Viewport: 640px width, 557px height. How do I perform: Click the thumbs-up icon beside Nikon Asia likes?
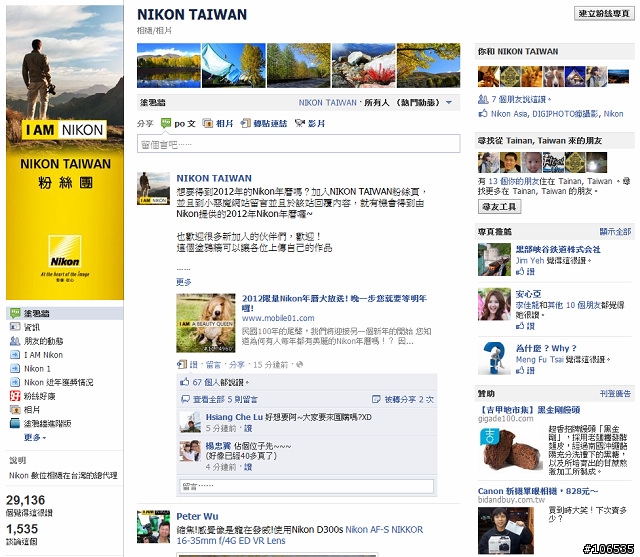pos(483,113)
